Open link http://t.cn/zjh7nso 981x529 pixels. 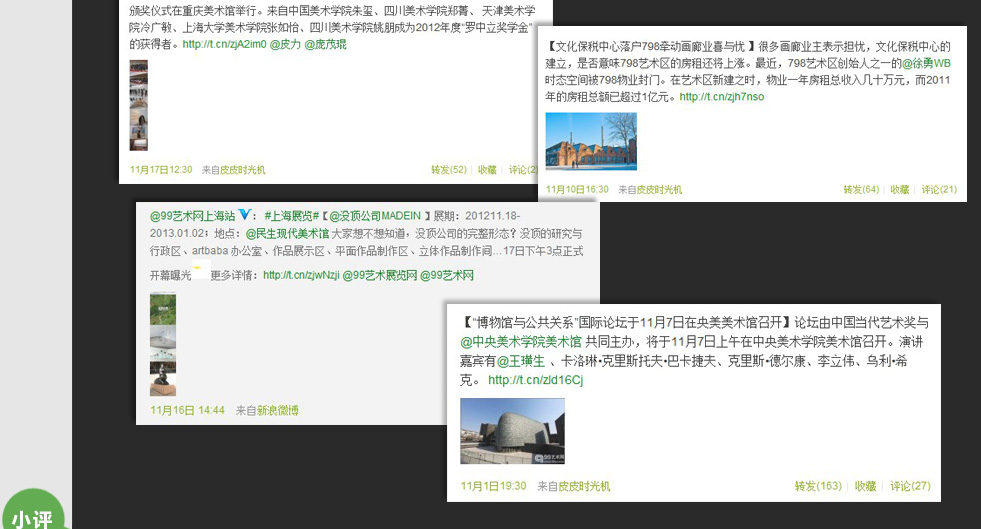coord(721,97)
